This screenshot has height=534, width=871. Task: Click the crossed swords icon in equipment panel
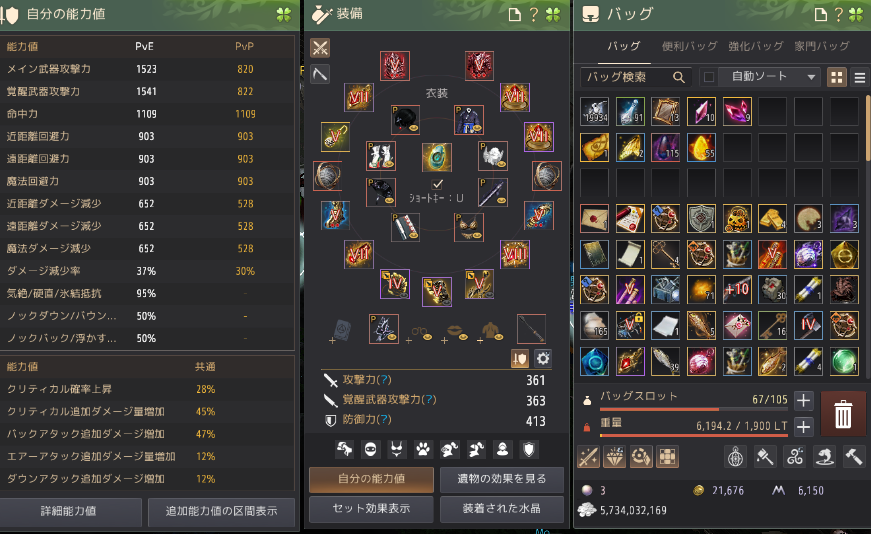pyautogui.click(x=320, y=48)
